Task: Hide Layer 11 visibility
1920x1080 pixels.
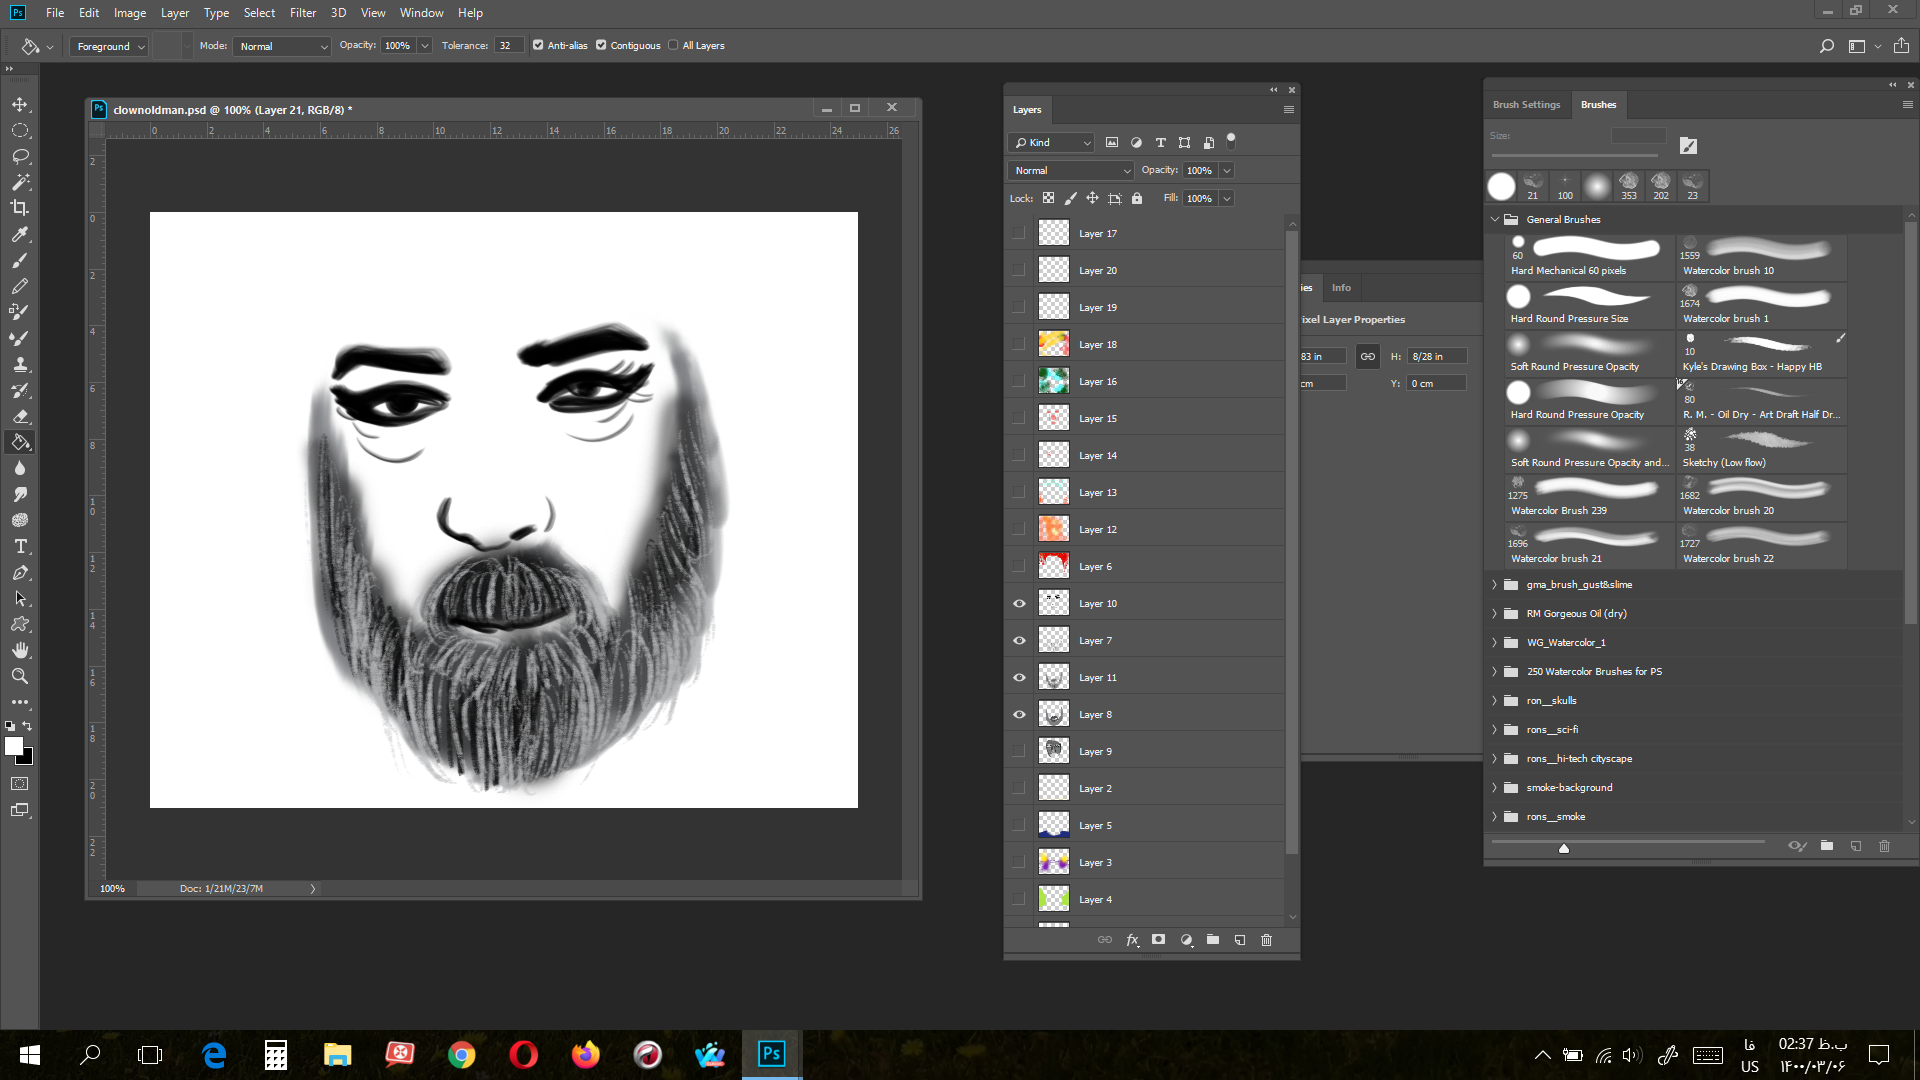Action: (1019, 678)
